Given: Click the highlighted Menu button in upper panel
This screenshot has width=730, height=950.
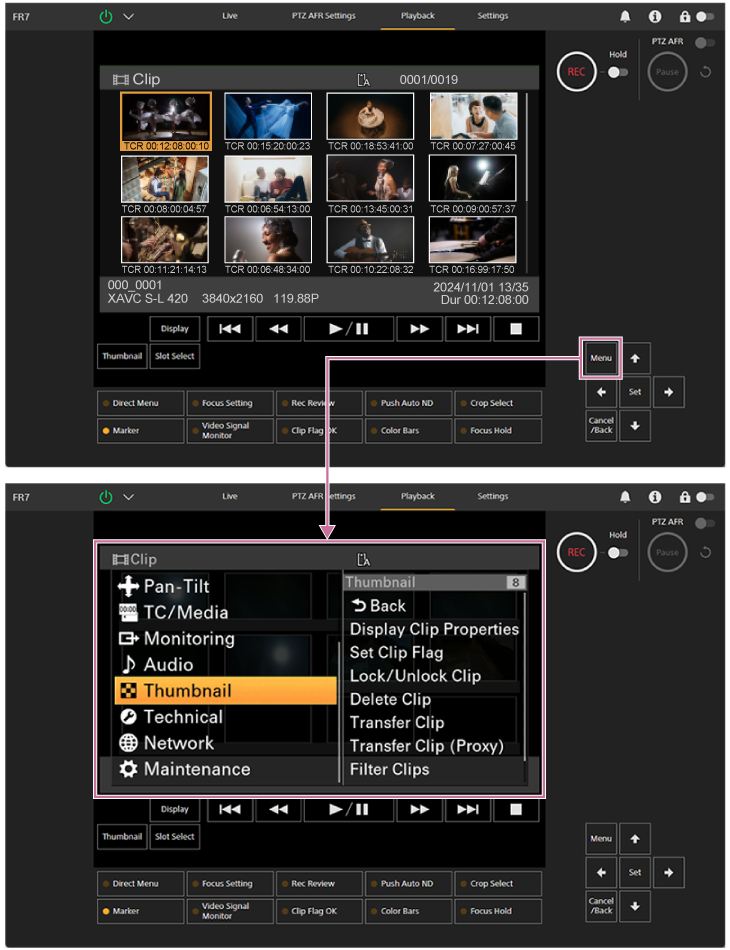Looking at the screenshot, I should click(x=601, y=357).
